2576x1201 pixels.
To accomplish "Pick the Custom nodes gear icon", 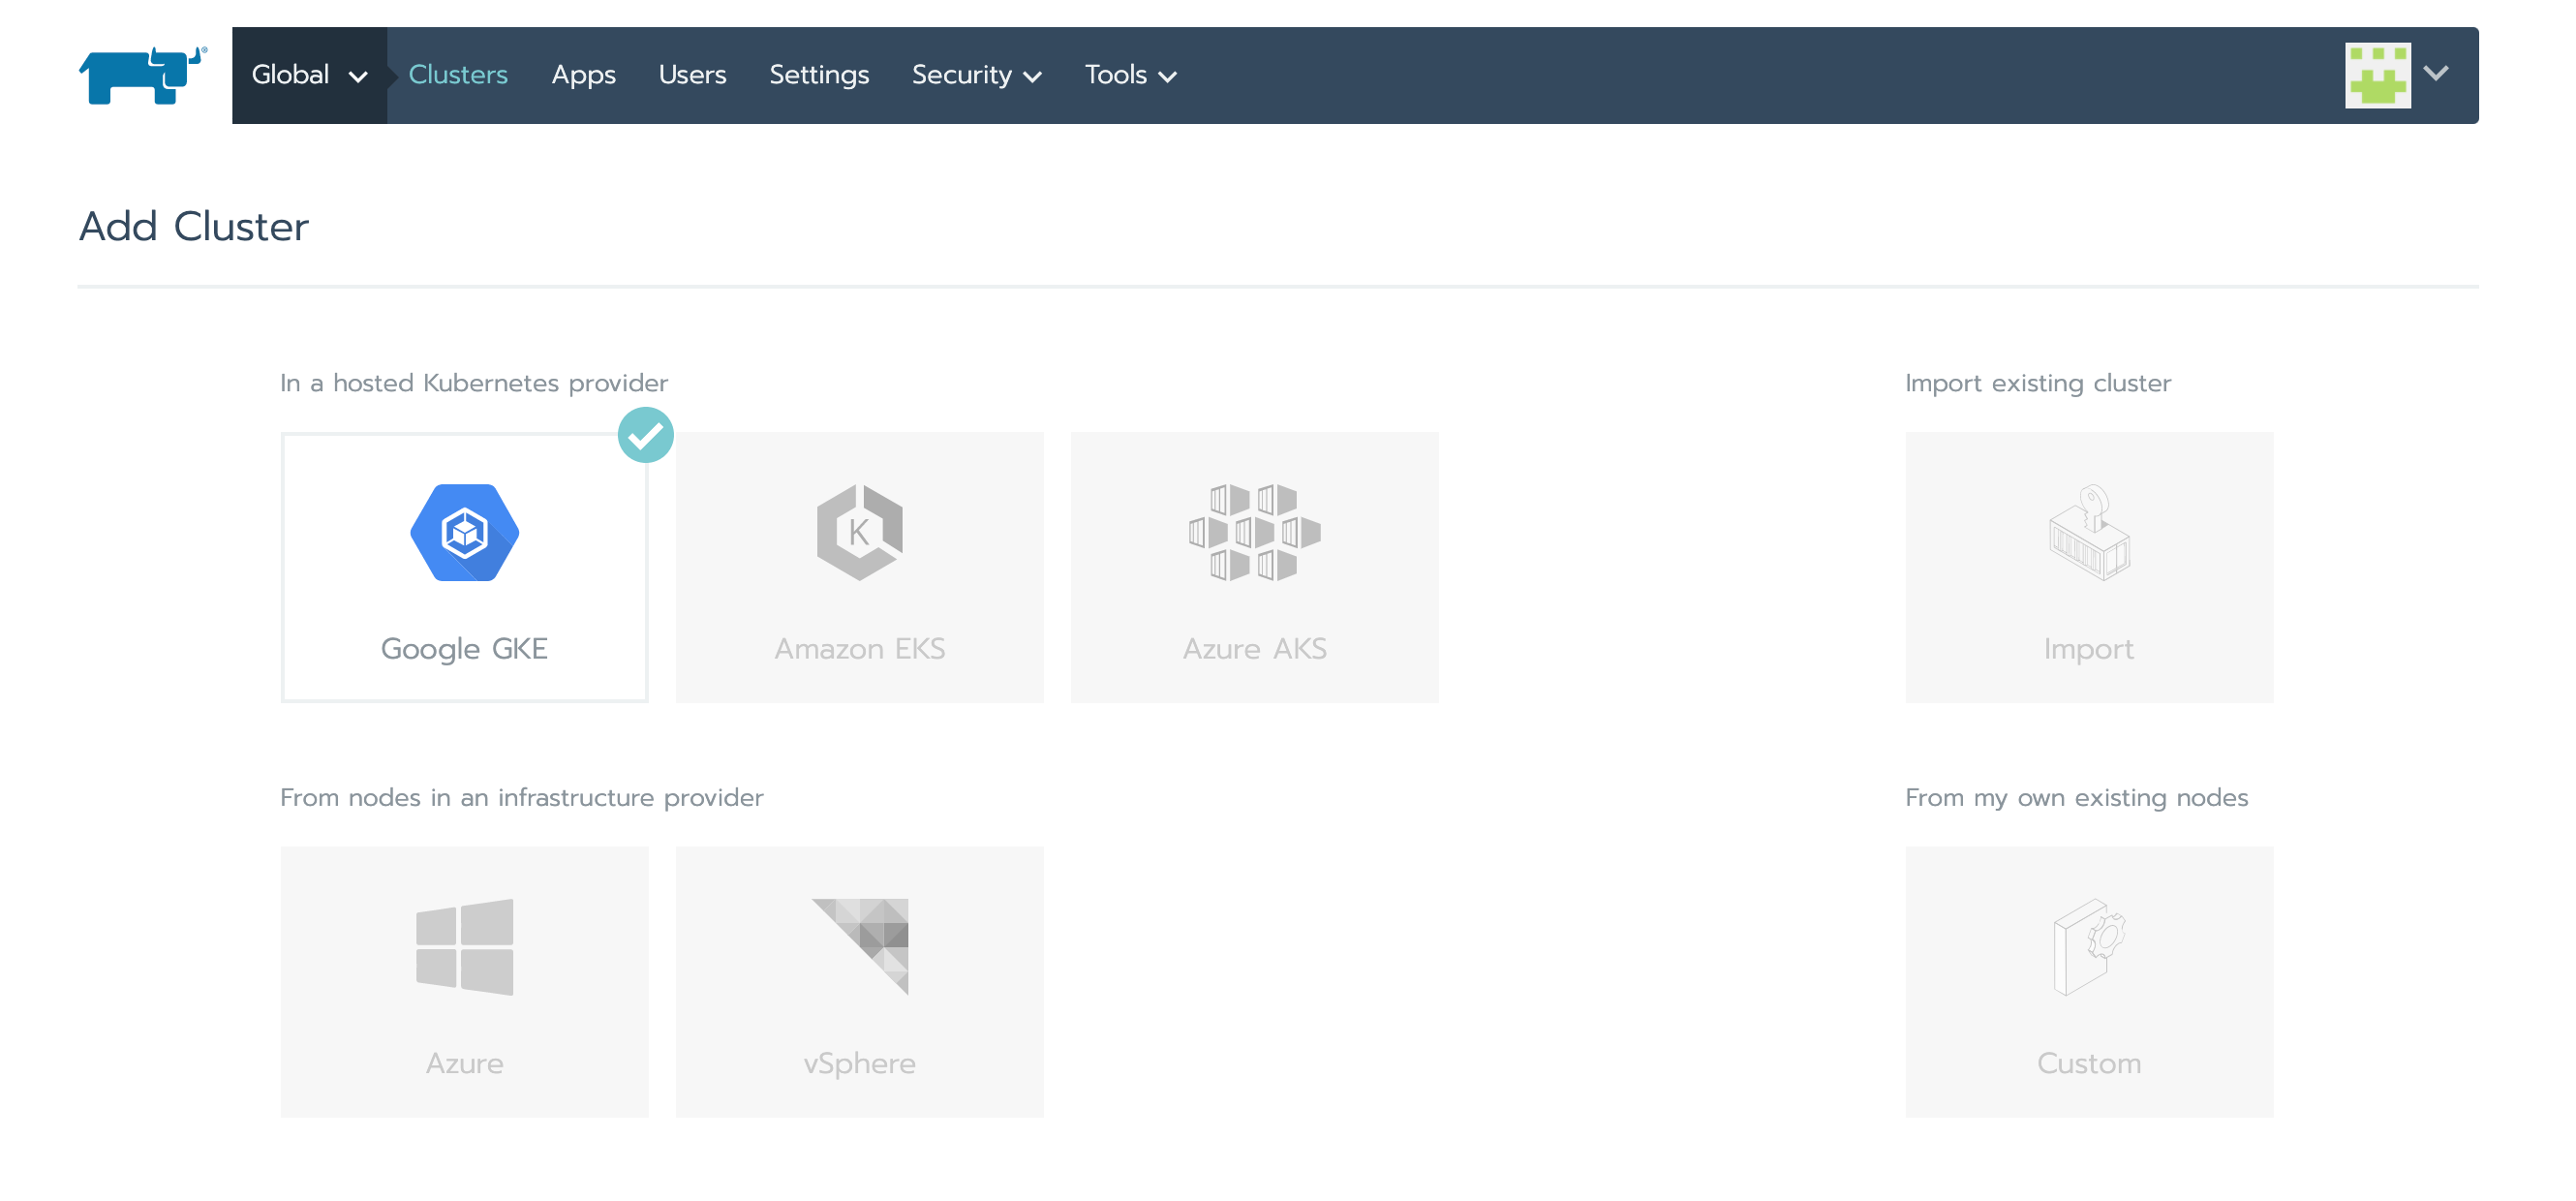I will (x=2088, y=946).
